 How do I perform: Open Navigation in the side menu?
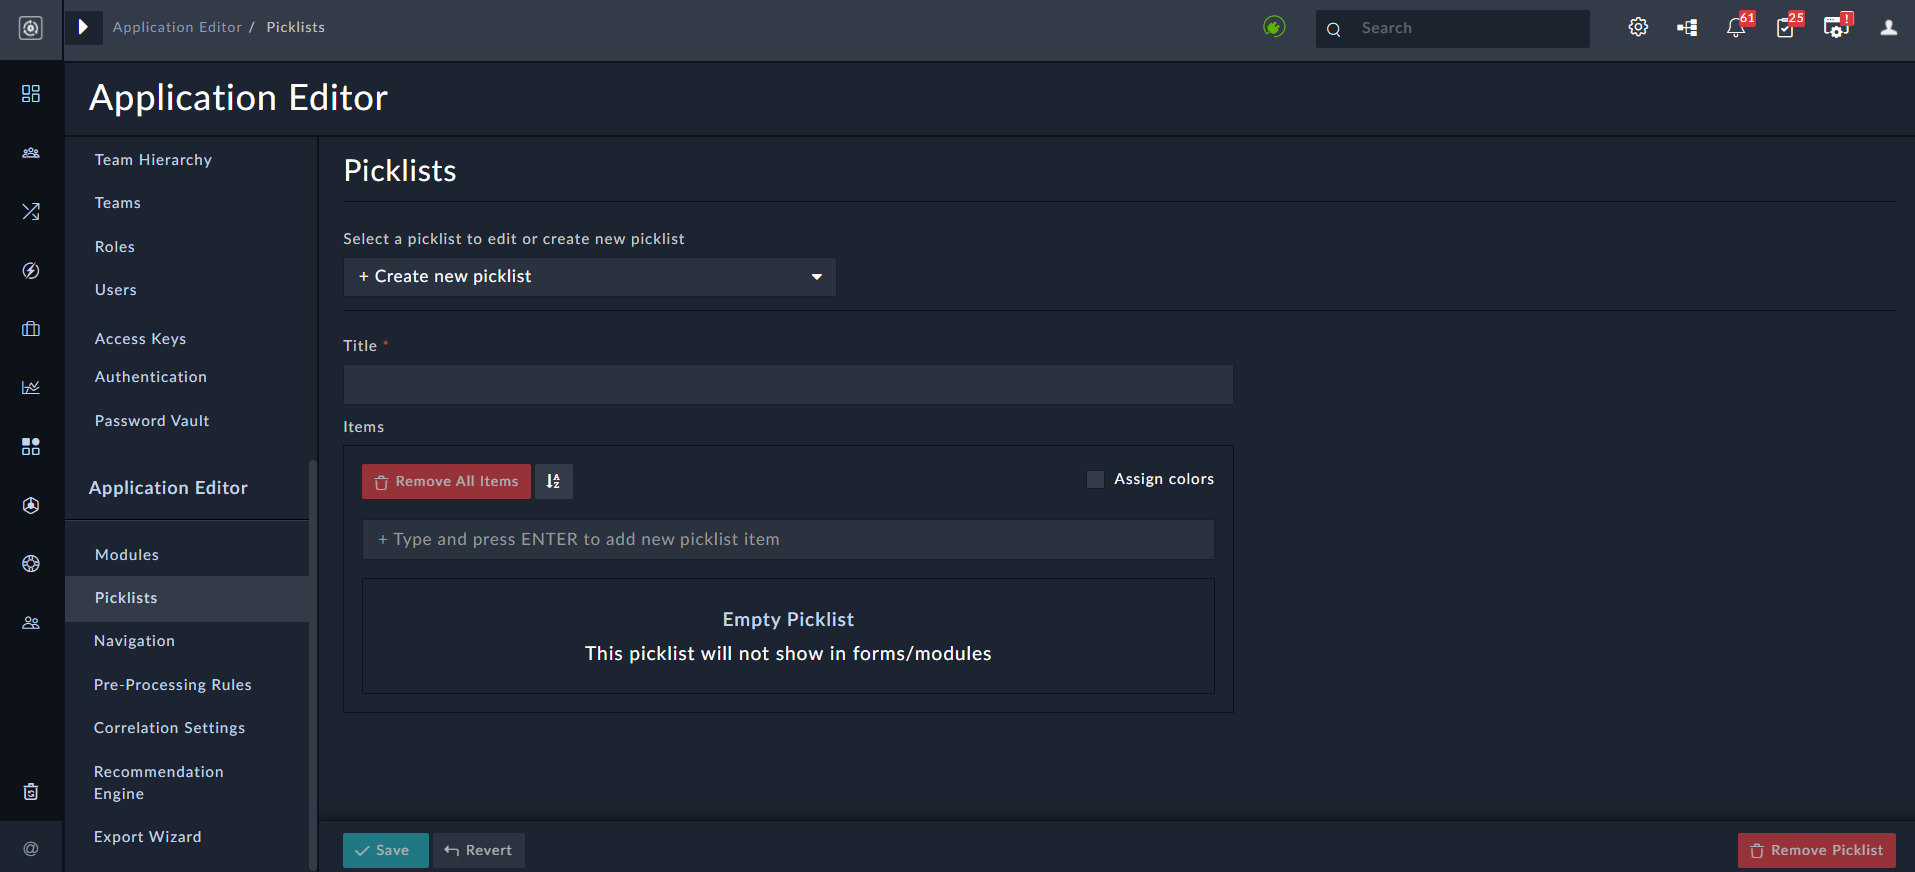(x=134, y=641)
